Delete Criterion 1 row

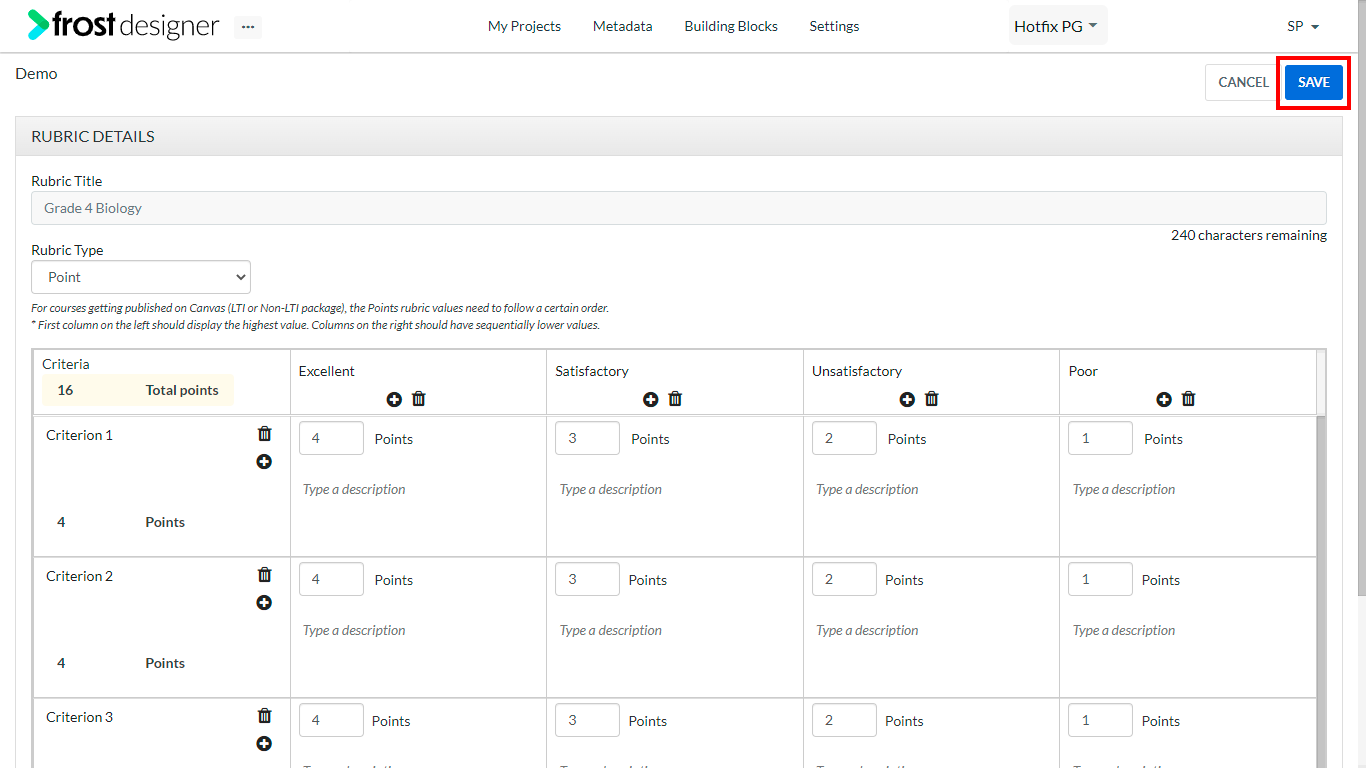[x=264, y=434]
